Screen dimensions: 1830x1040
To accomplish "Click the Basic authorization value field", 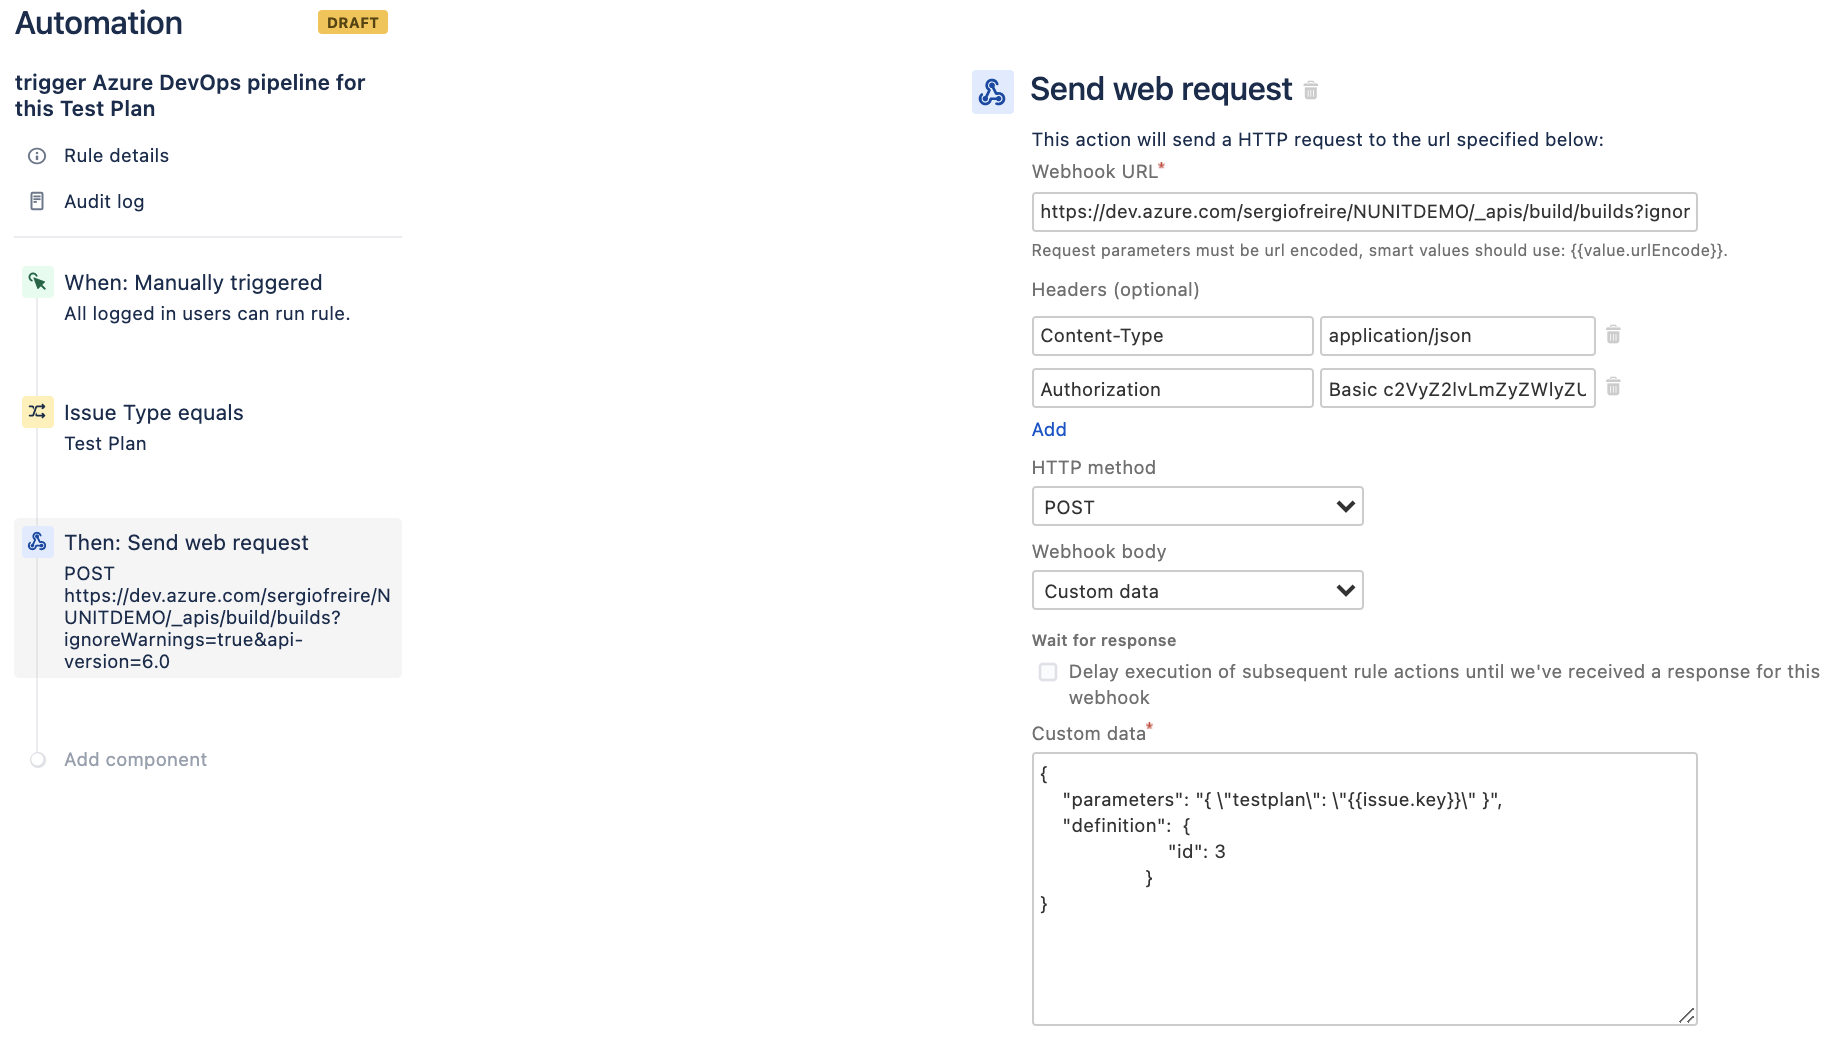I will click(1457, 388).
